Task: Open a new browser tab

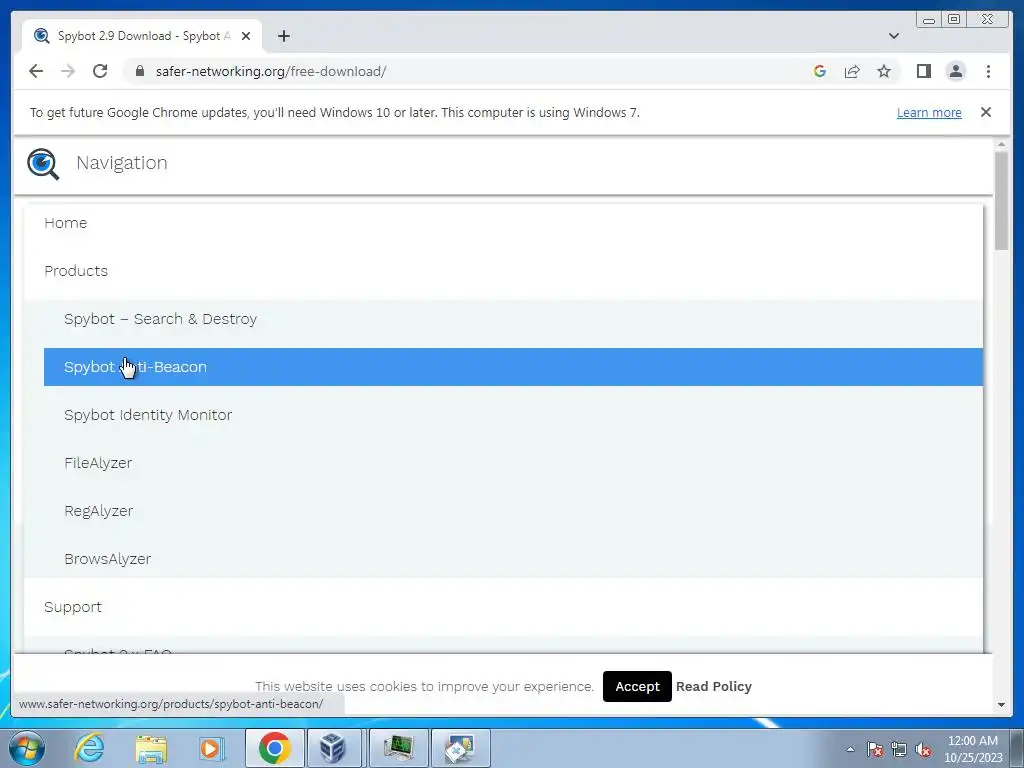Action: [283, 36]
